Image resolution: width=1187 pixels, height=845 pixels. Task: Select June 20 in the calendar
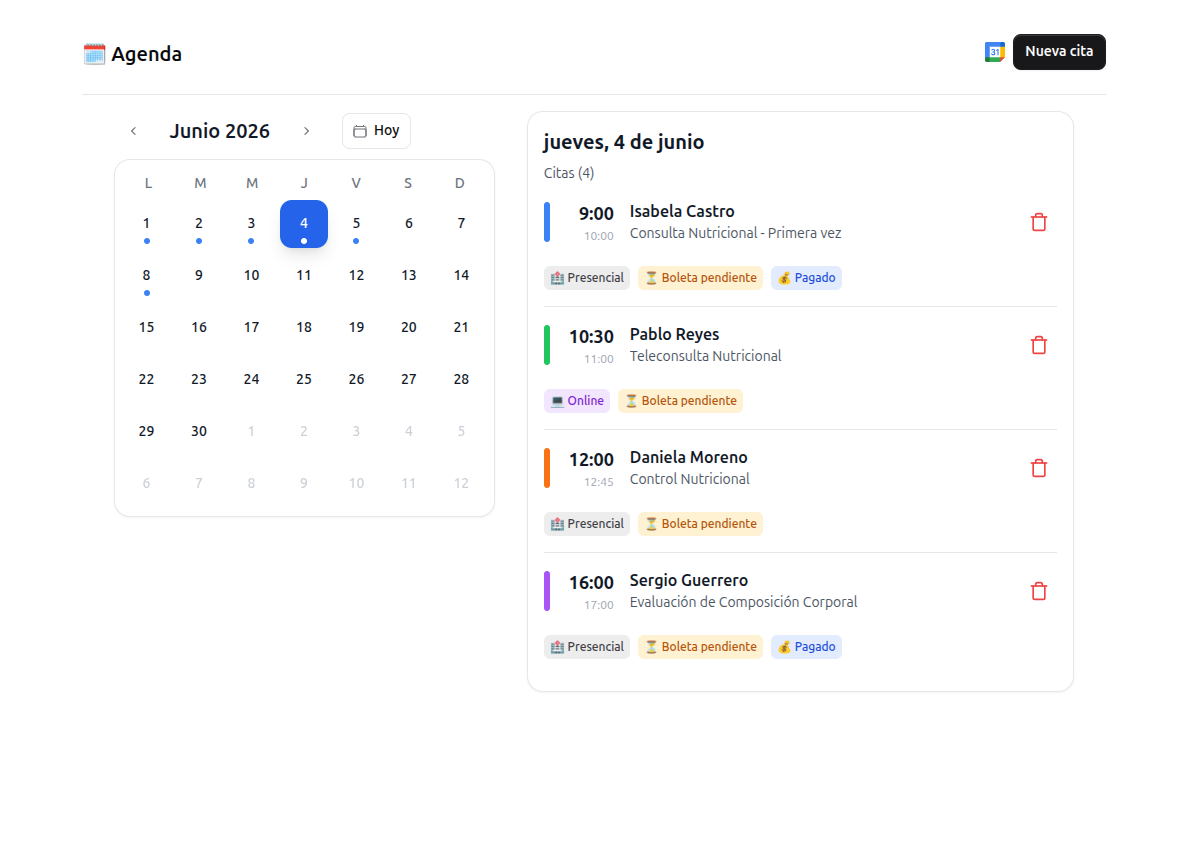[409, 328]
